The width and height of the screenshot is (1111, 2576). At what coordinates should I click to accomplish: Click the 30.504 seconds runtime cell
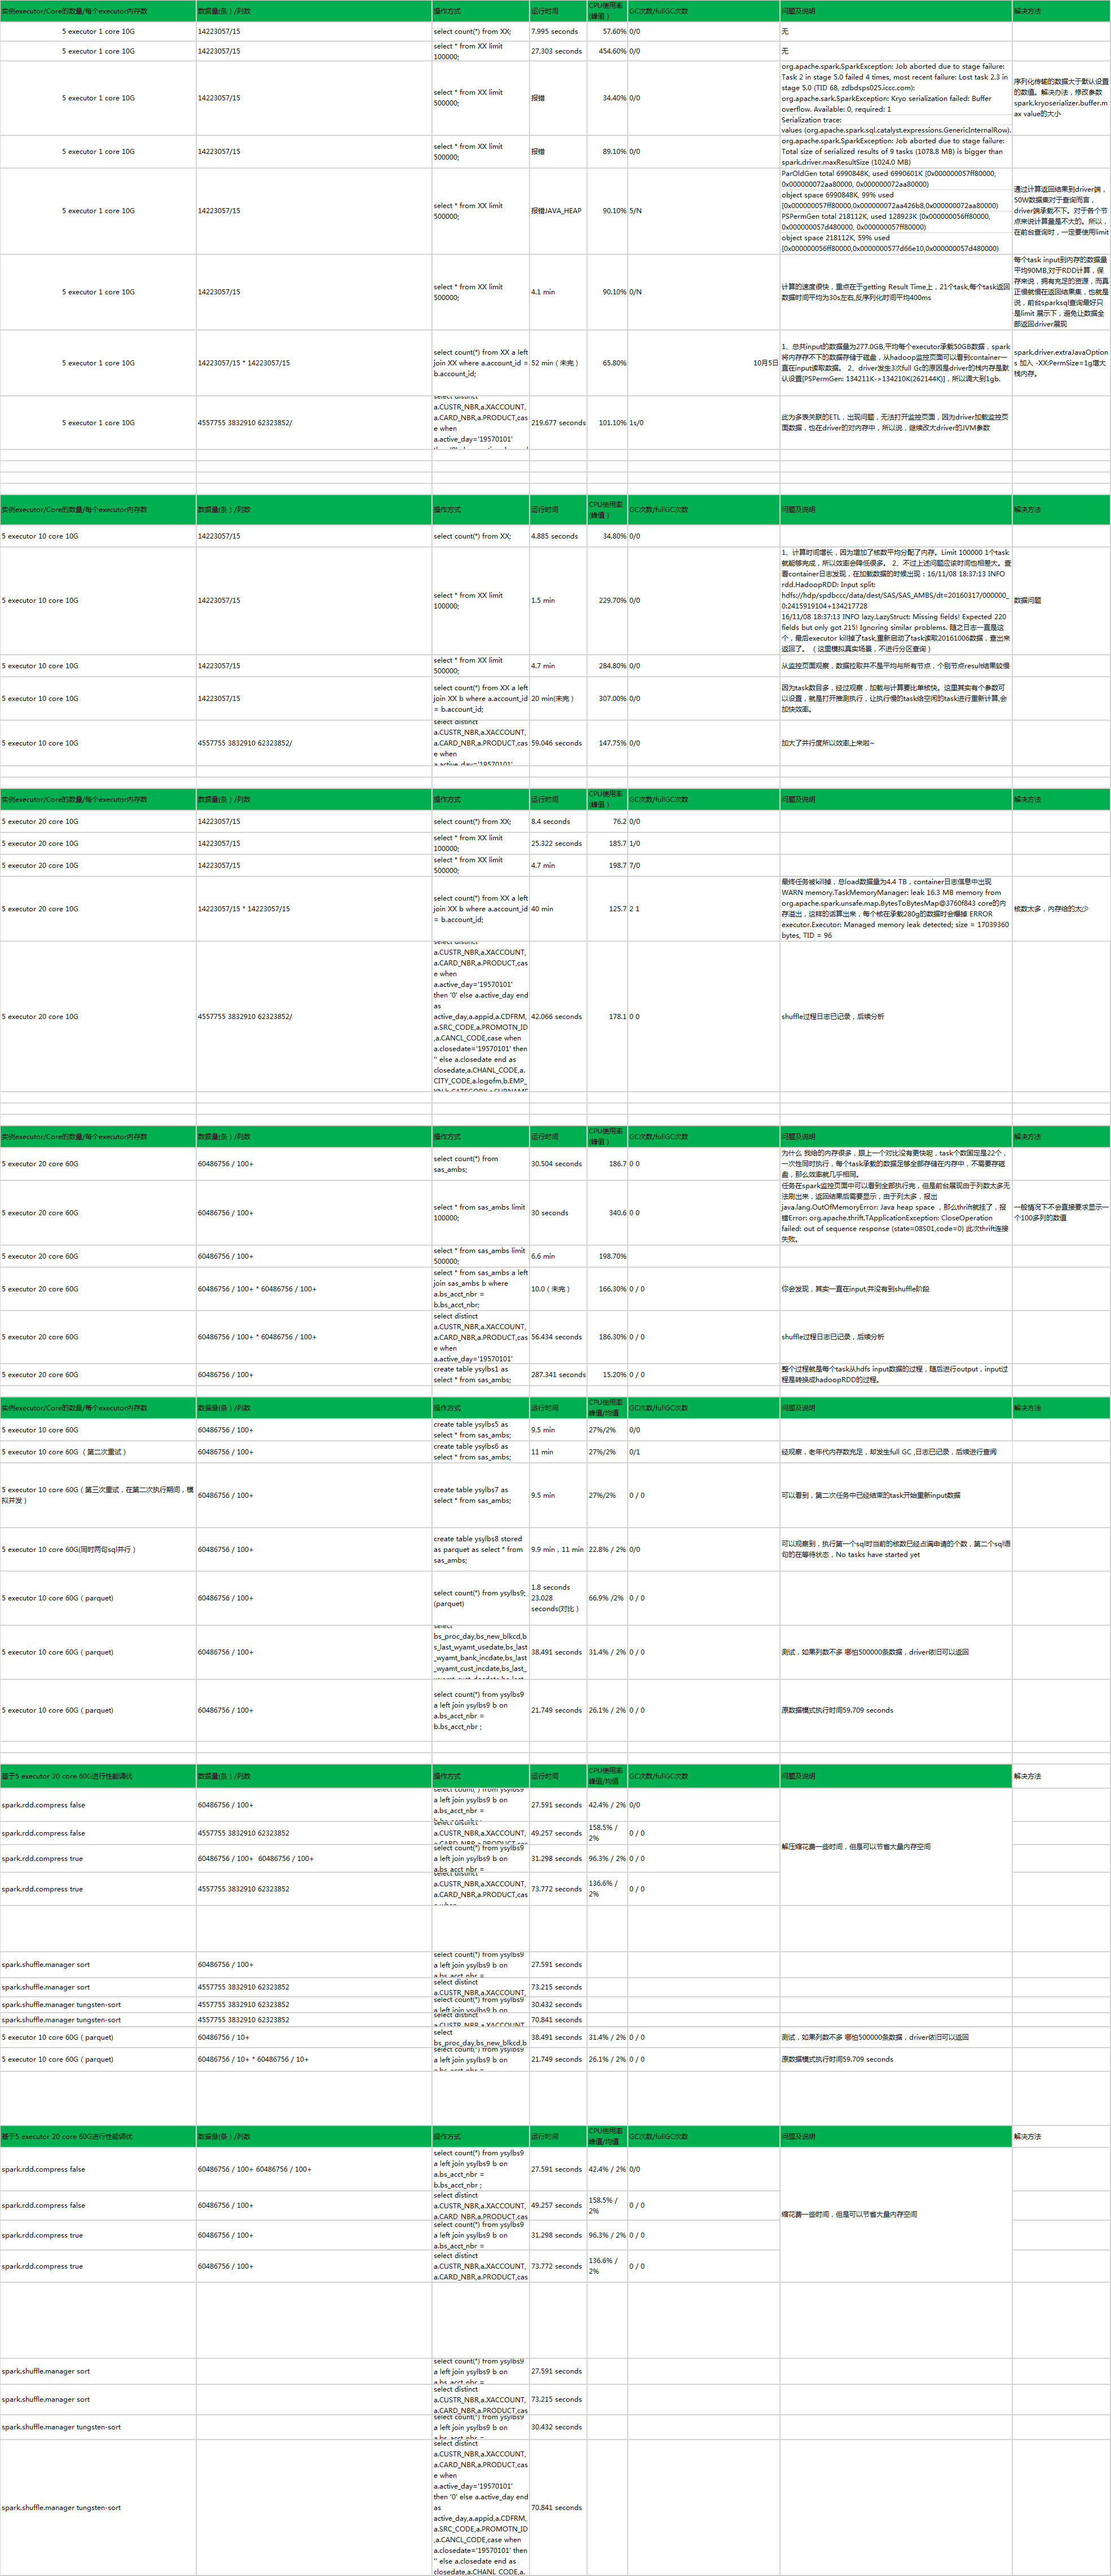(557, 1164)
